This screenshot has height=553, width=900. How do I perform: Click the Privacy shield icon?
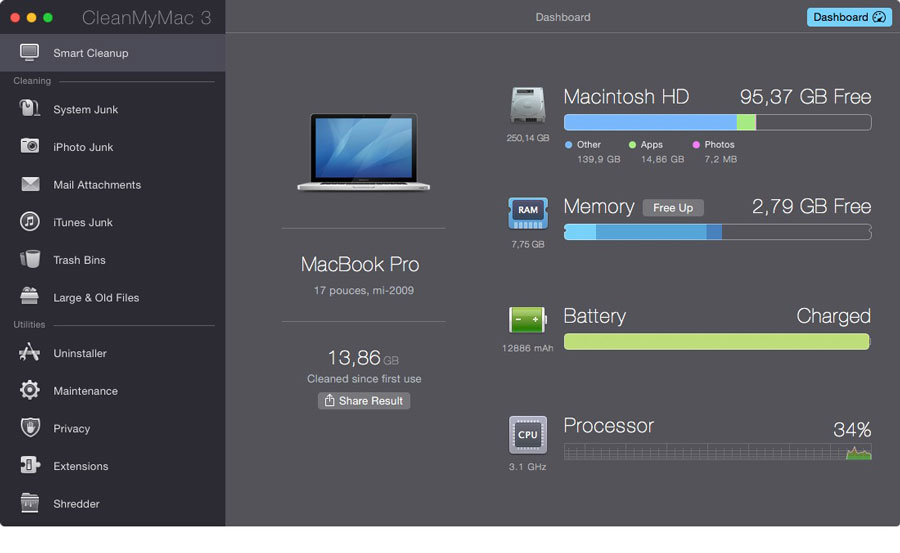tap(30, 427)
